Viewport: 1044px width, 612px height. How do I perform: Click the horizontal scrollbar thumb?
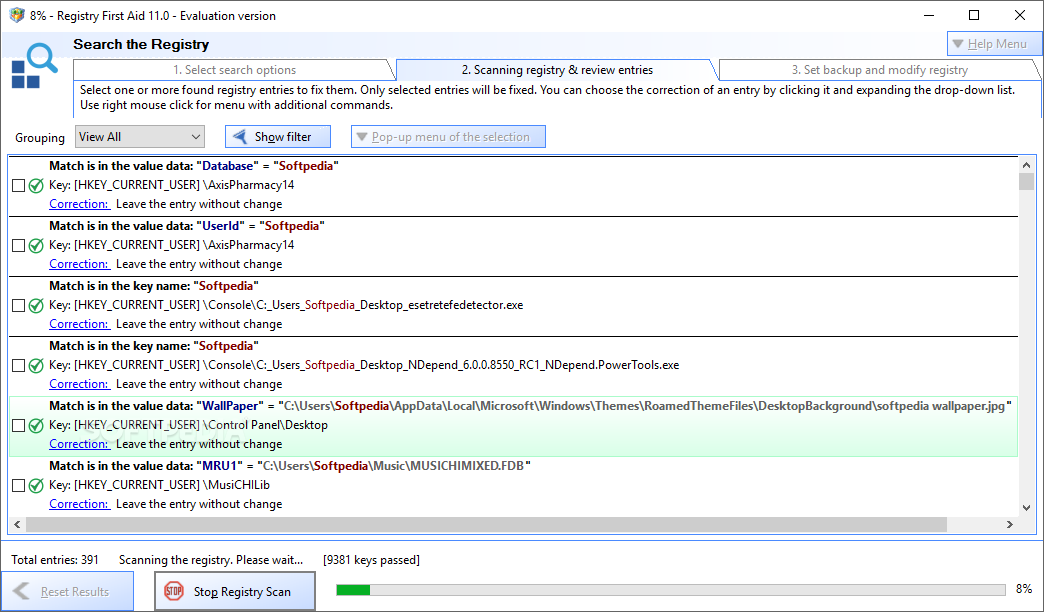point(486,525)
